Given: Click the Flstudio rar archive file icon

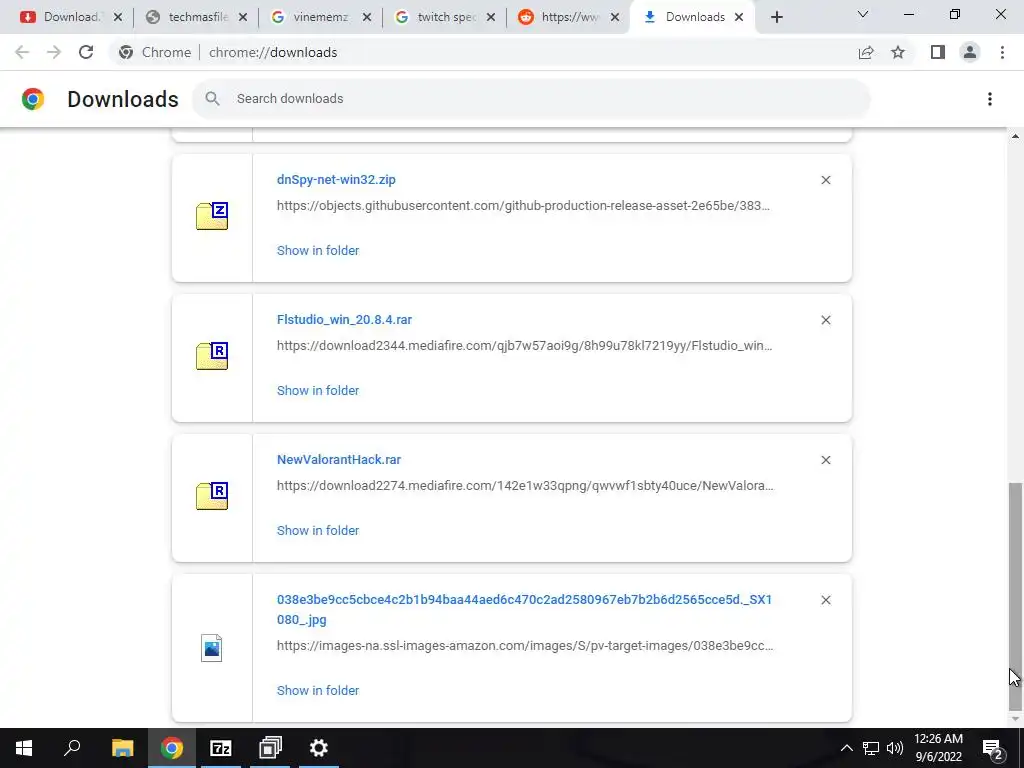Looking at the screenshot, I should pyautogui.click(x=212, y=356).
